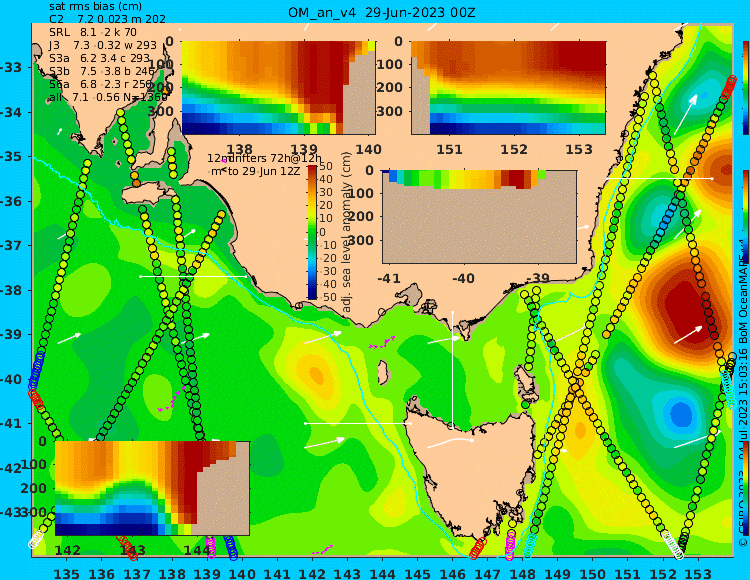Click the S3b satellite statistics row
The height and width of the screenshot is (580, 750).
[103, 71]
